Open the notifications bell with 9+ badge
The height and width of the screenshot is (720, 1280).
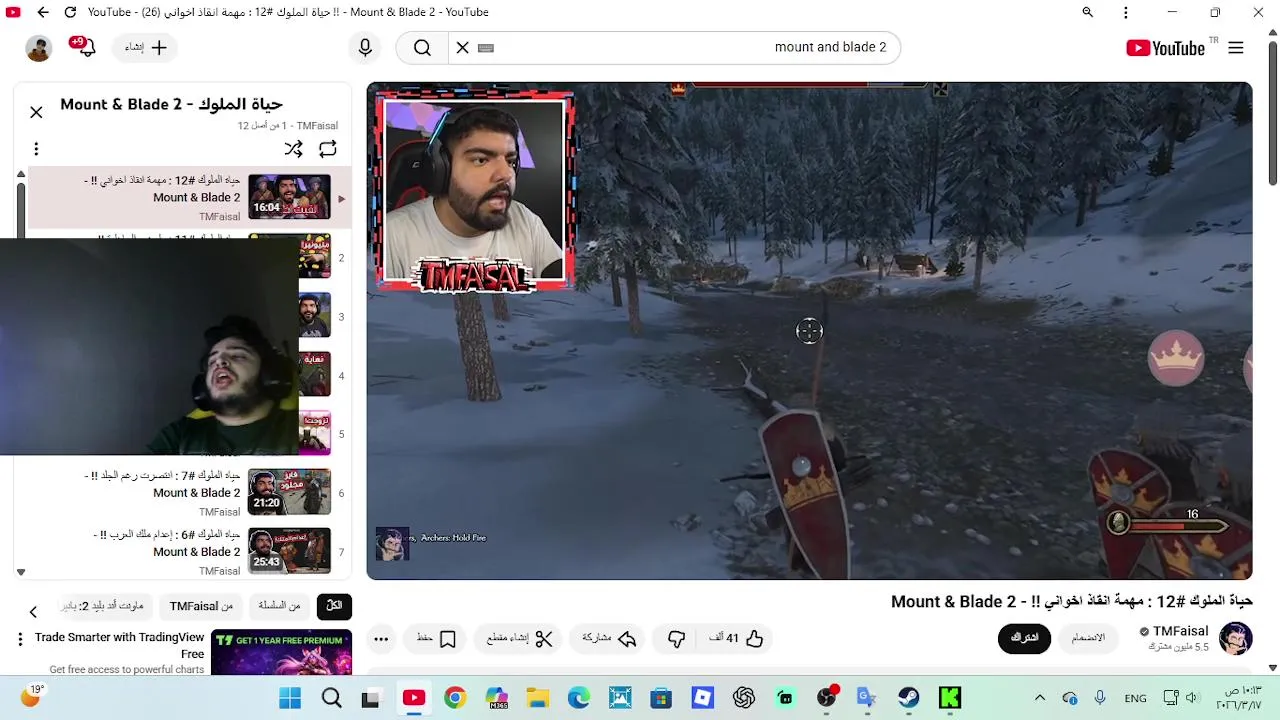85,47
